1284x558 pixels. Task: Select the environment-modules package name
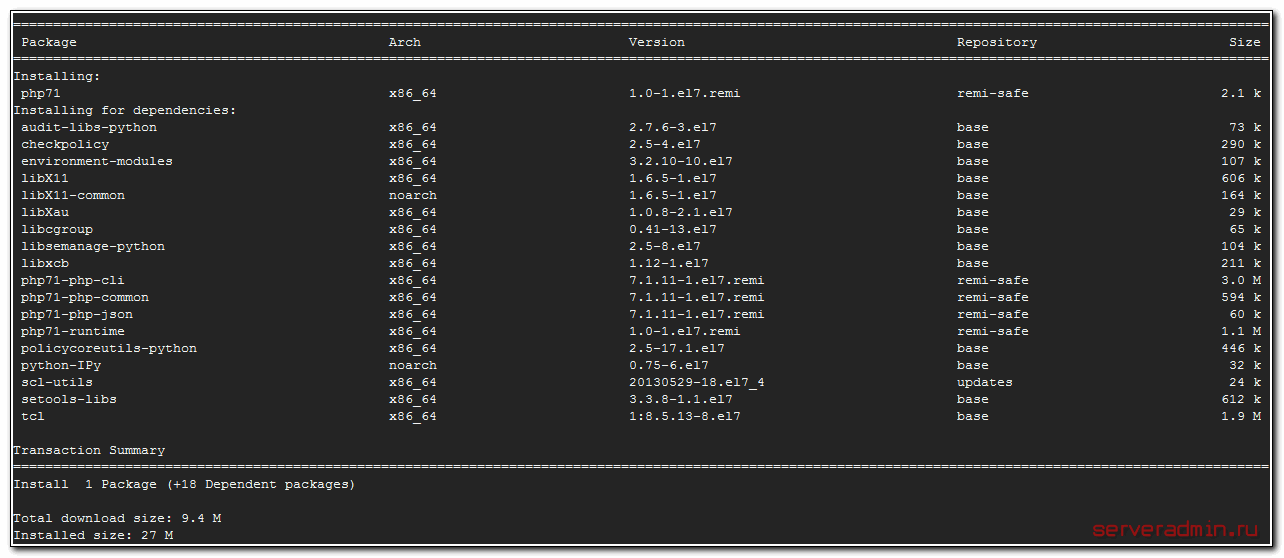tap(97, 161)
